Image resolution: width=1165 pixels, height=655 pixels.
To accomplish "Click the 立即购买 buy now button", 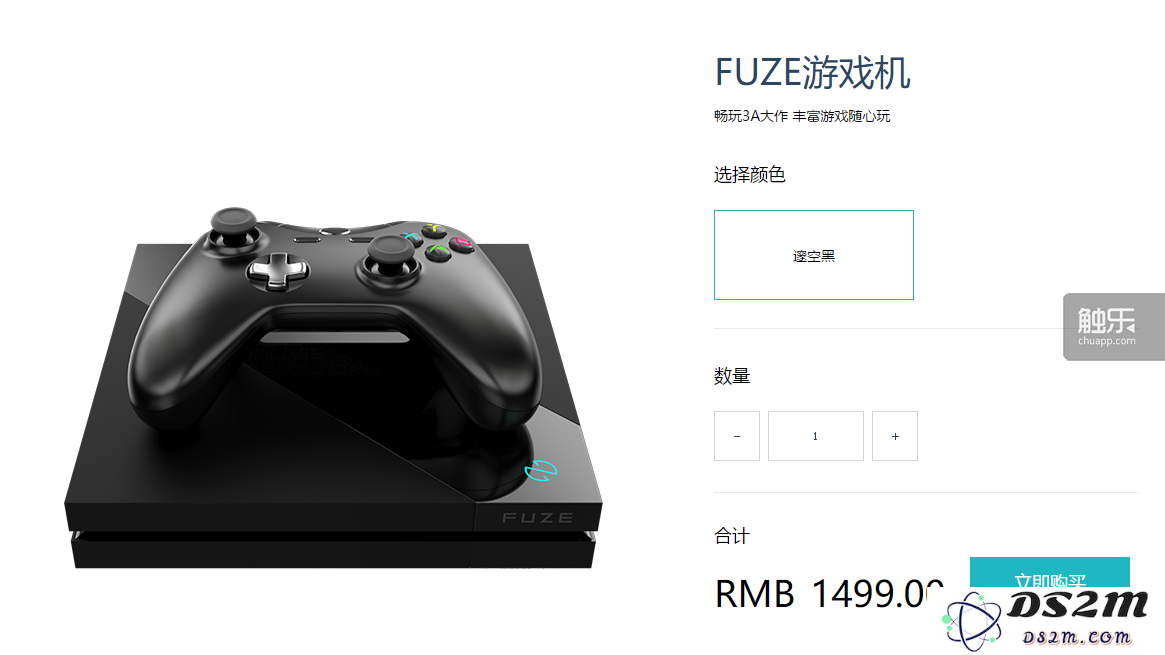I will pyautogui.click(x=1049, y=573).
